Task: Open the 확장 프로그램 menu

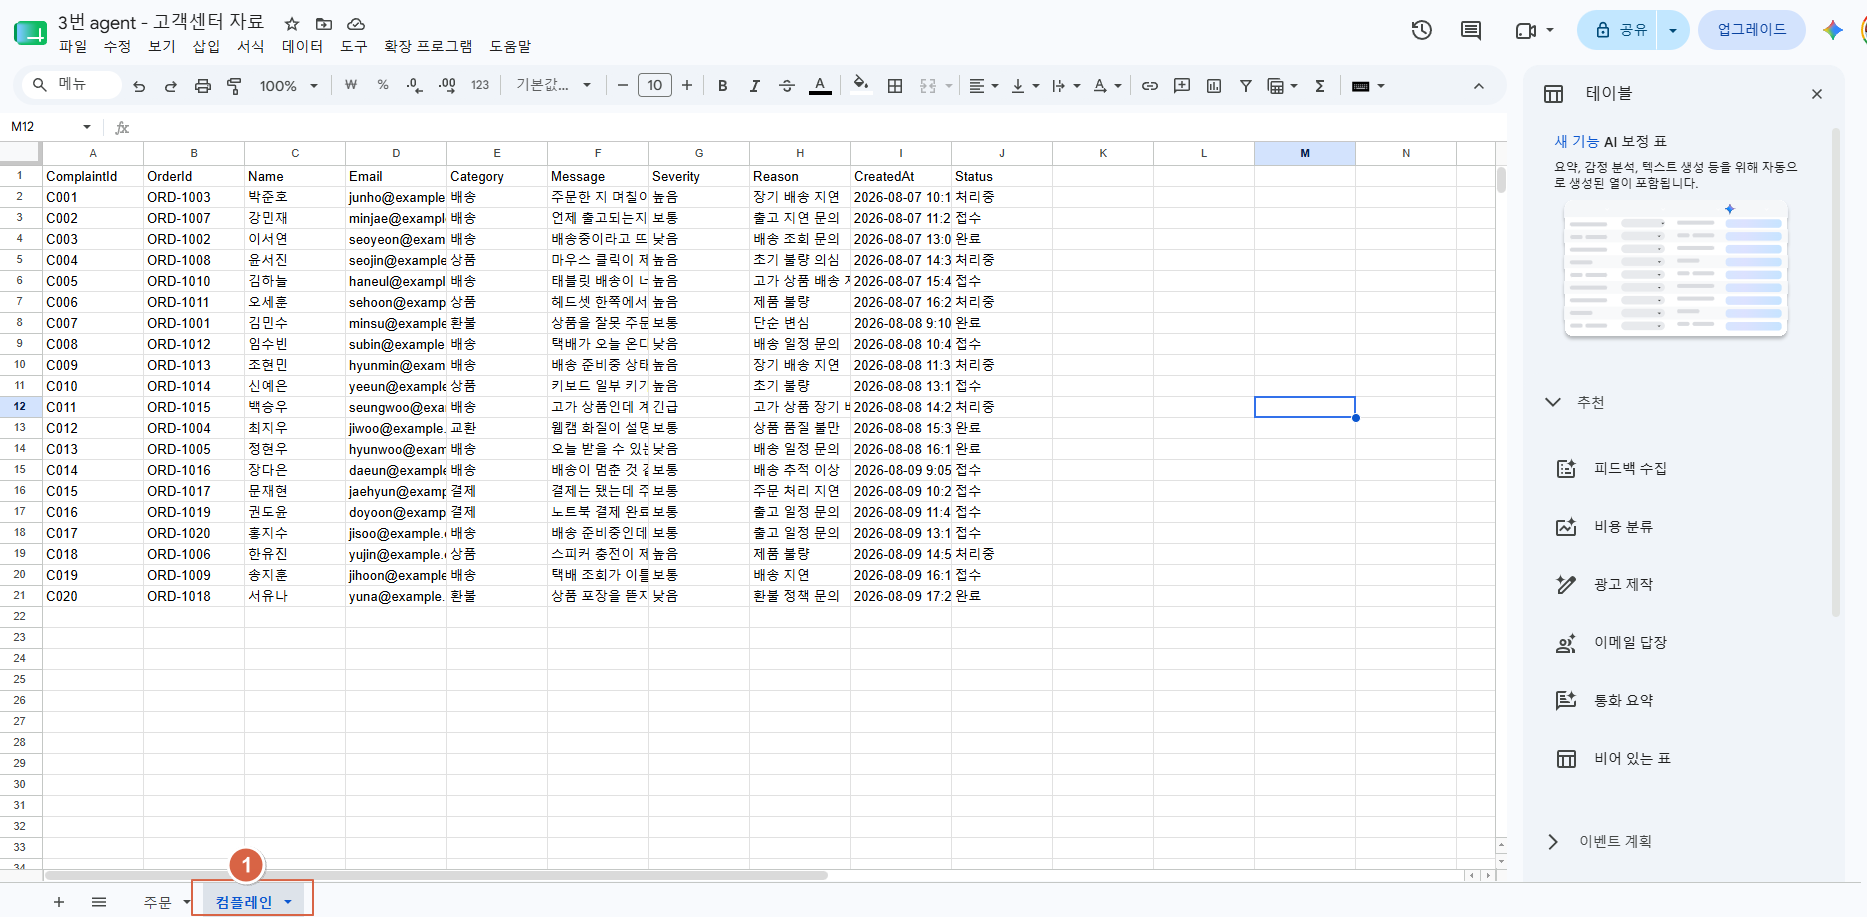Action: [x=428, y=46]
